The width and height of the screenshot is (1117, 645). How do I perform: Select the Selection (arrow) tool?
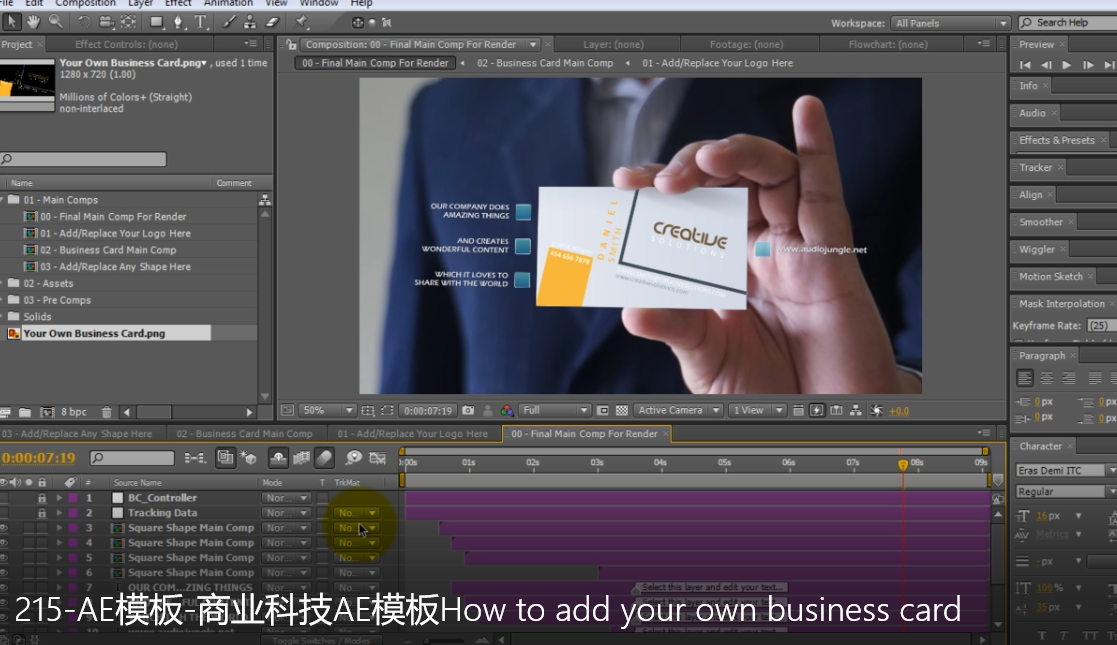click(11, 22)
